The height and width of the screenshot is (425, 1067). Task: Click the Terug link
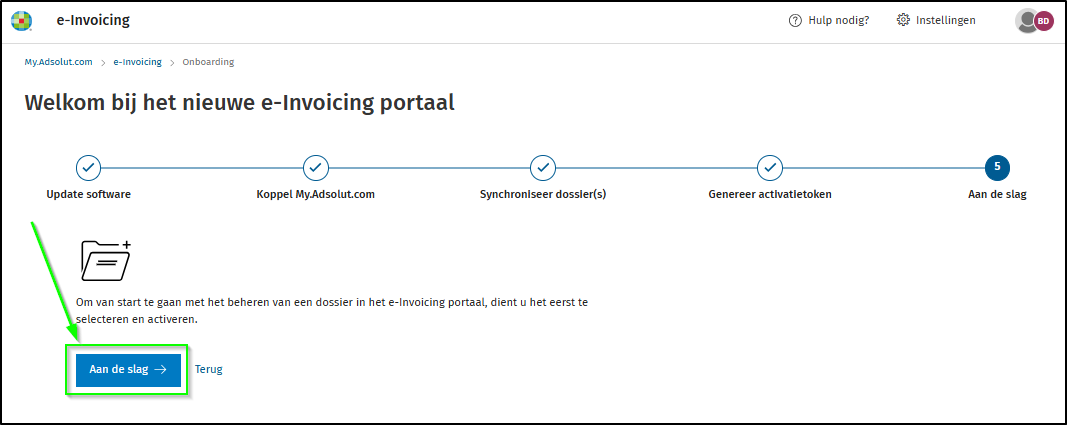point(208,369)
